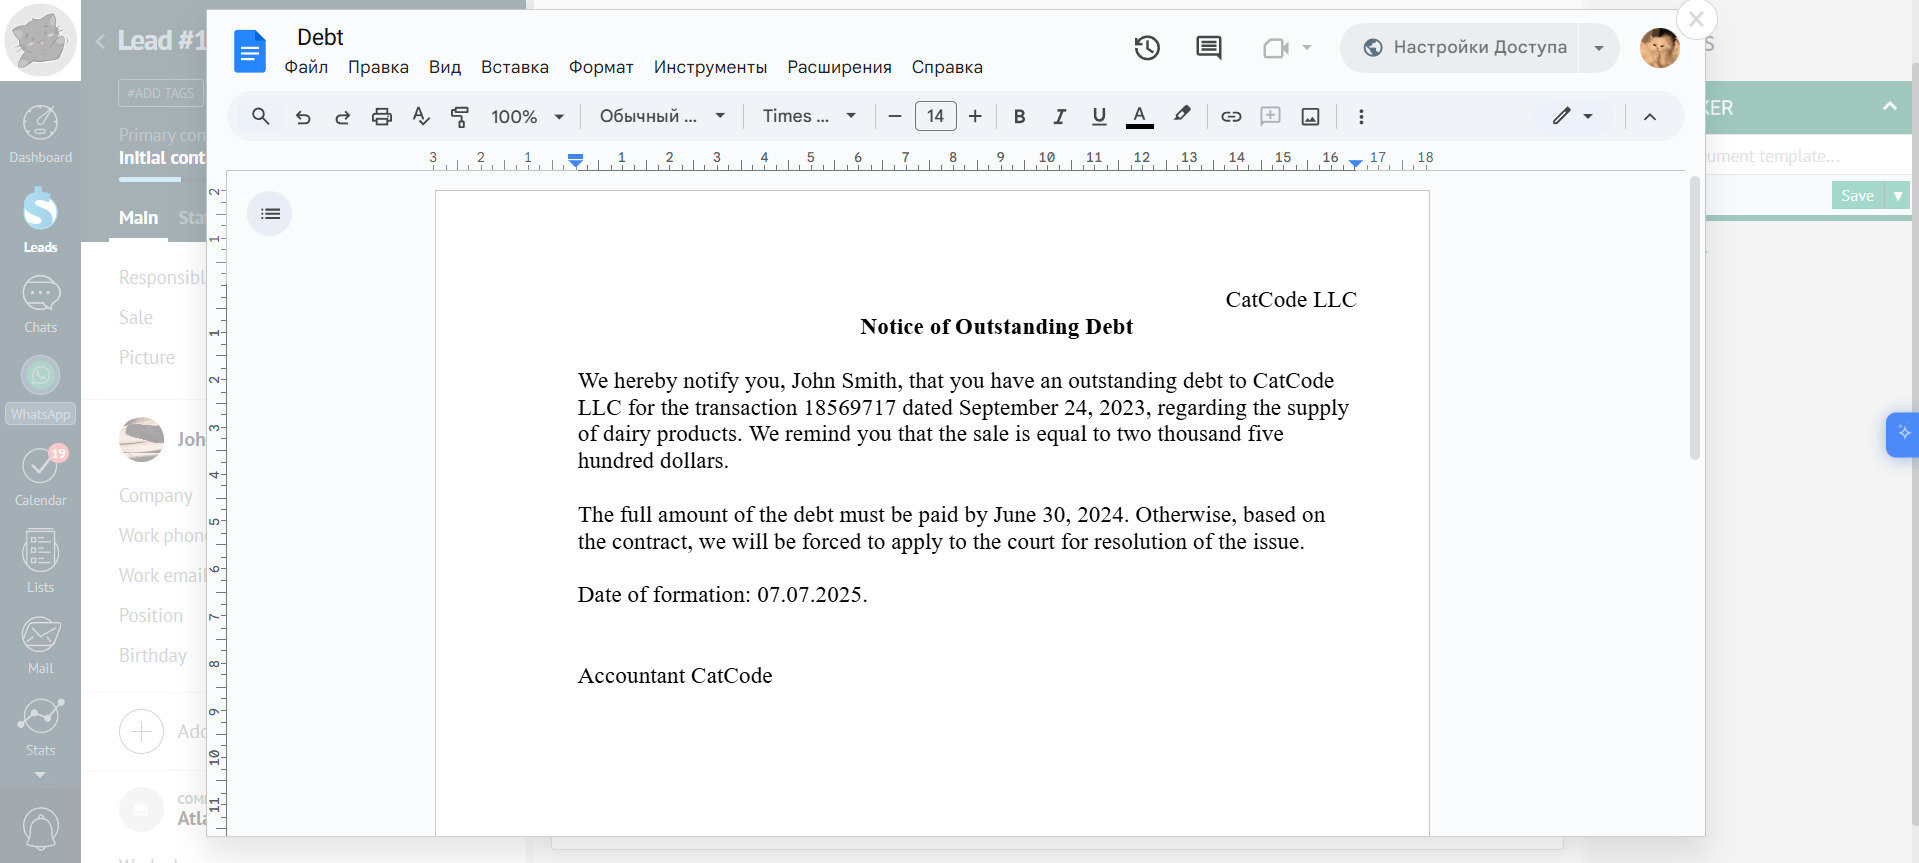
Task: Insert a link using the link icon
Action: [1231, 117]
